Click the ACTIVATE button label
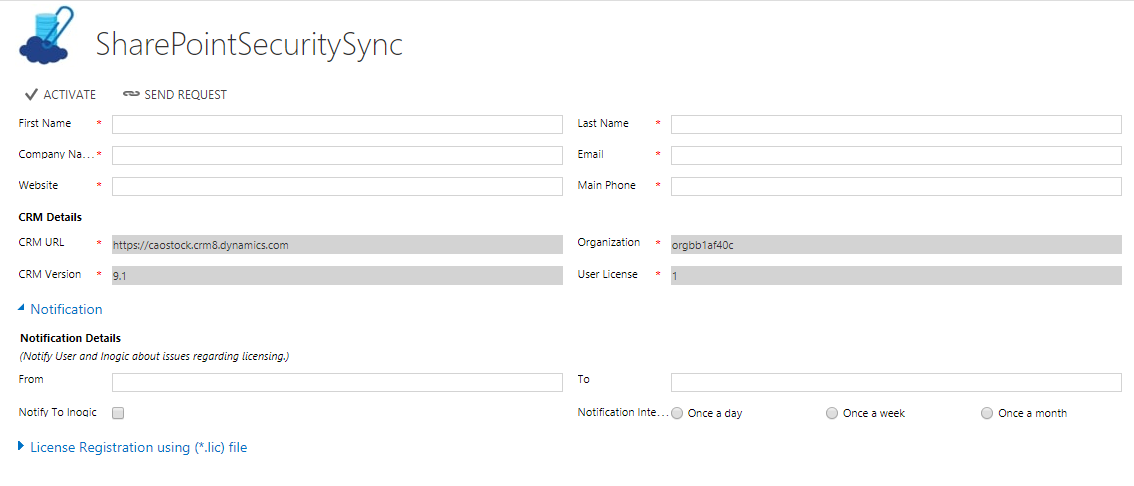Screen dimensions: 1134x486 69,95
